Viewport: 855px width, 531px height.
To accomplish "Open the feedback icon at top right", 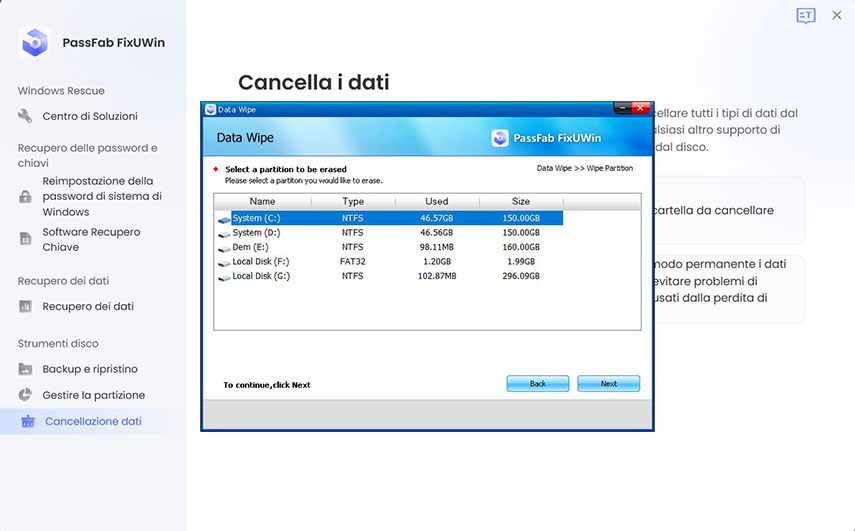I will tap(805, 16).
